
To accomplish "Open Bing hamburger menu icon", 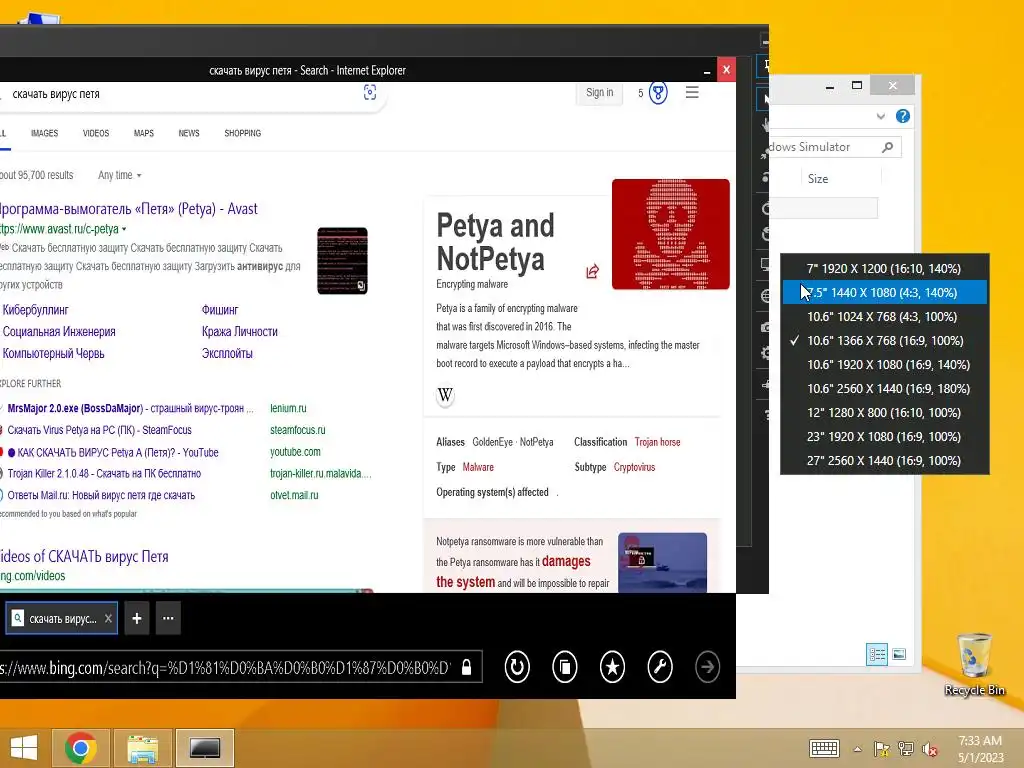I will tap(692, 92).
